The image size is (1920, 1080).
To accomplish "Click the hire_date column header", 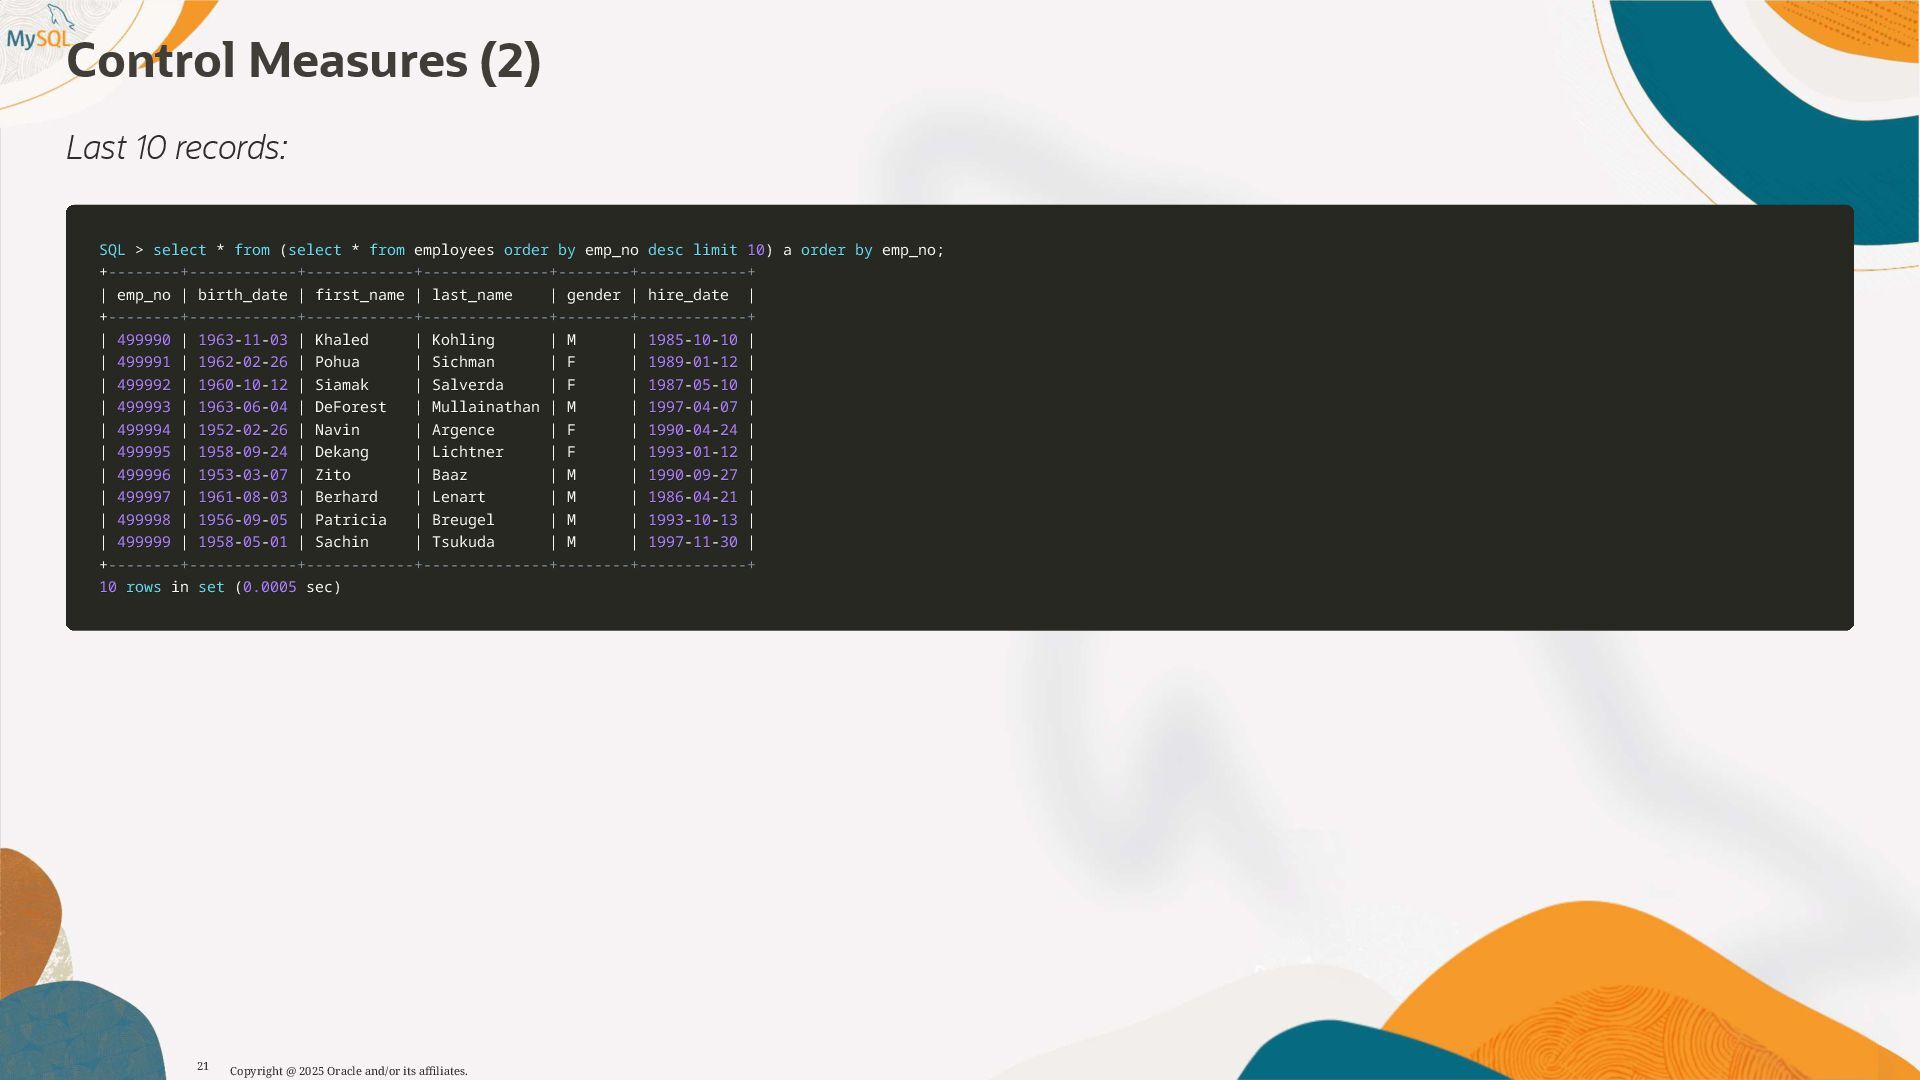I will (688, 295).
